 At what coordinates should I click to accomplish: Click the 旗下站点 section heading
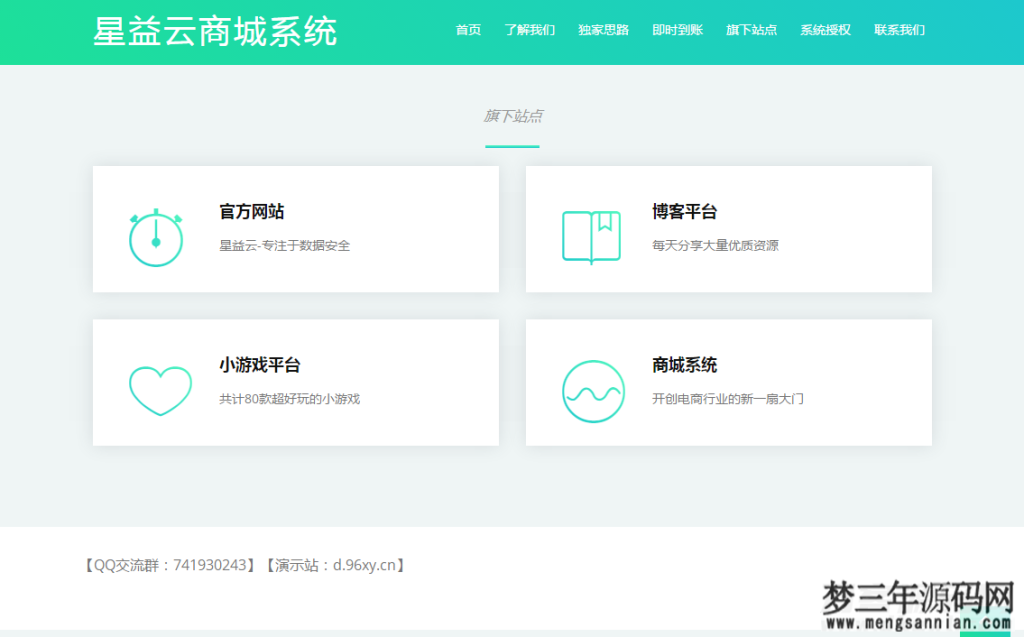click(x=512, y=116)
